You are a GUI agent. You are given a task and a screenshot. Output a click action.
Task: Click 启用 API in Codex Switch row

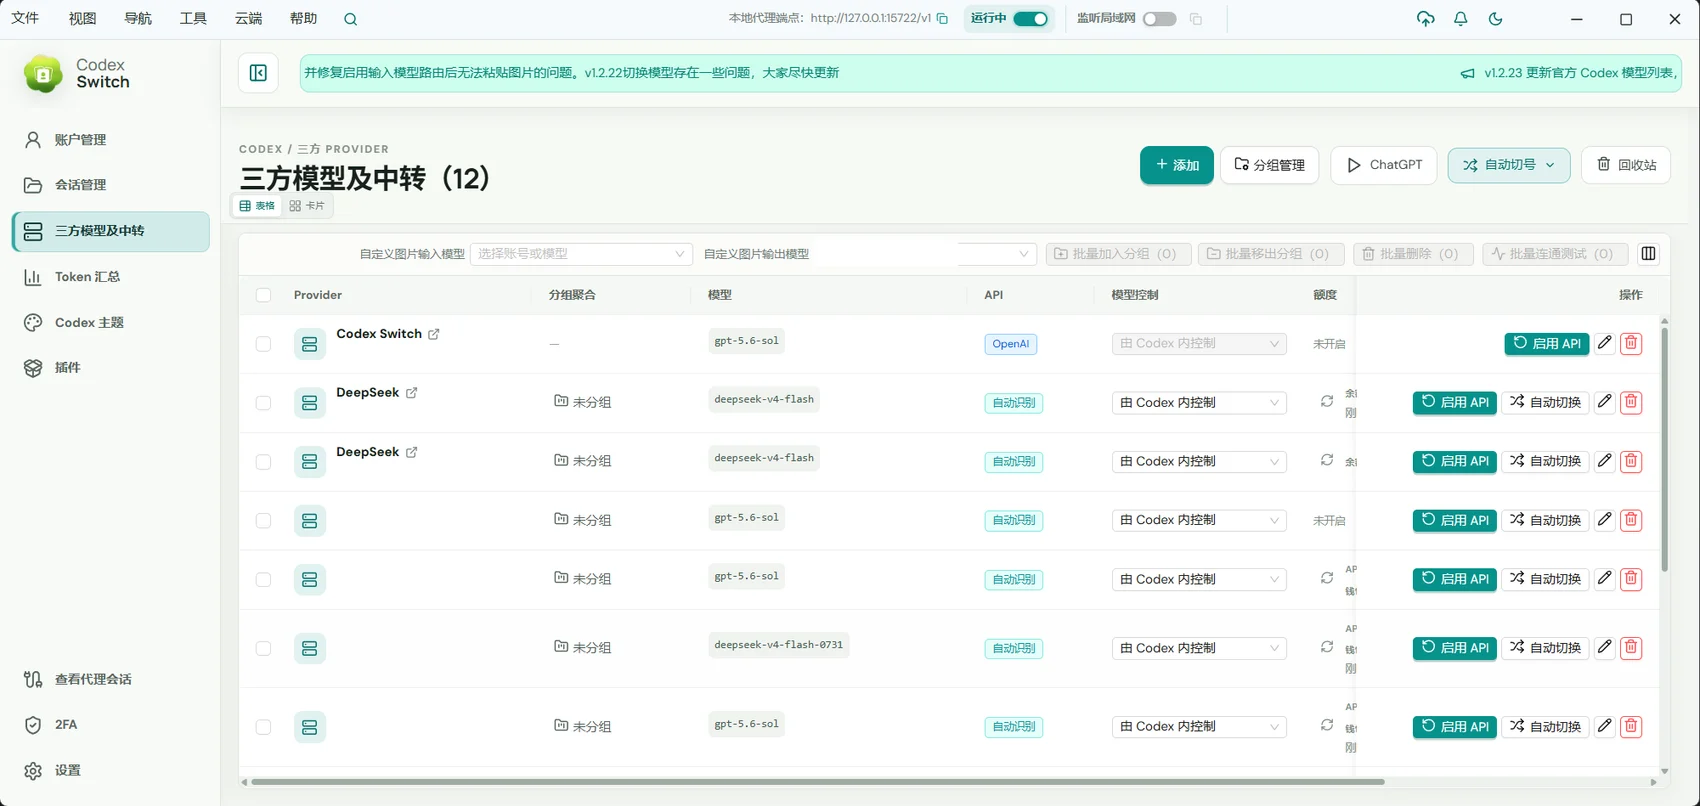coord(1547,343)
